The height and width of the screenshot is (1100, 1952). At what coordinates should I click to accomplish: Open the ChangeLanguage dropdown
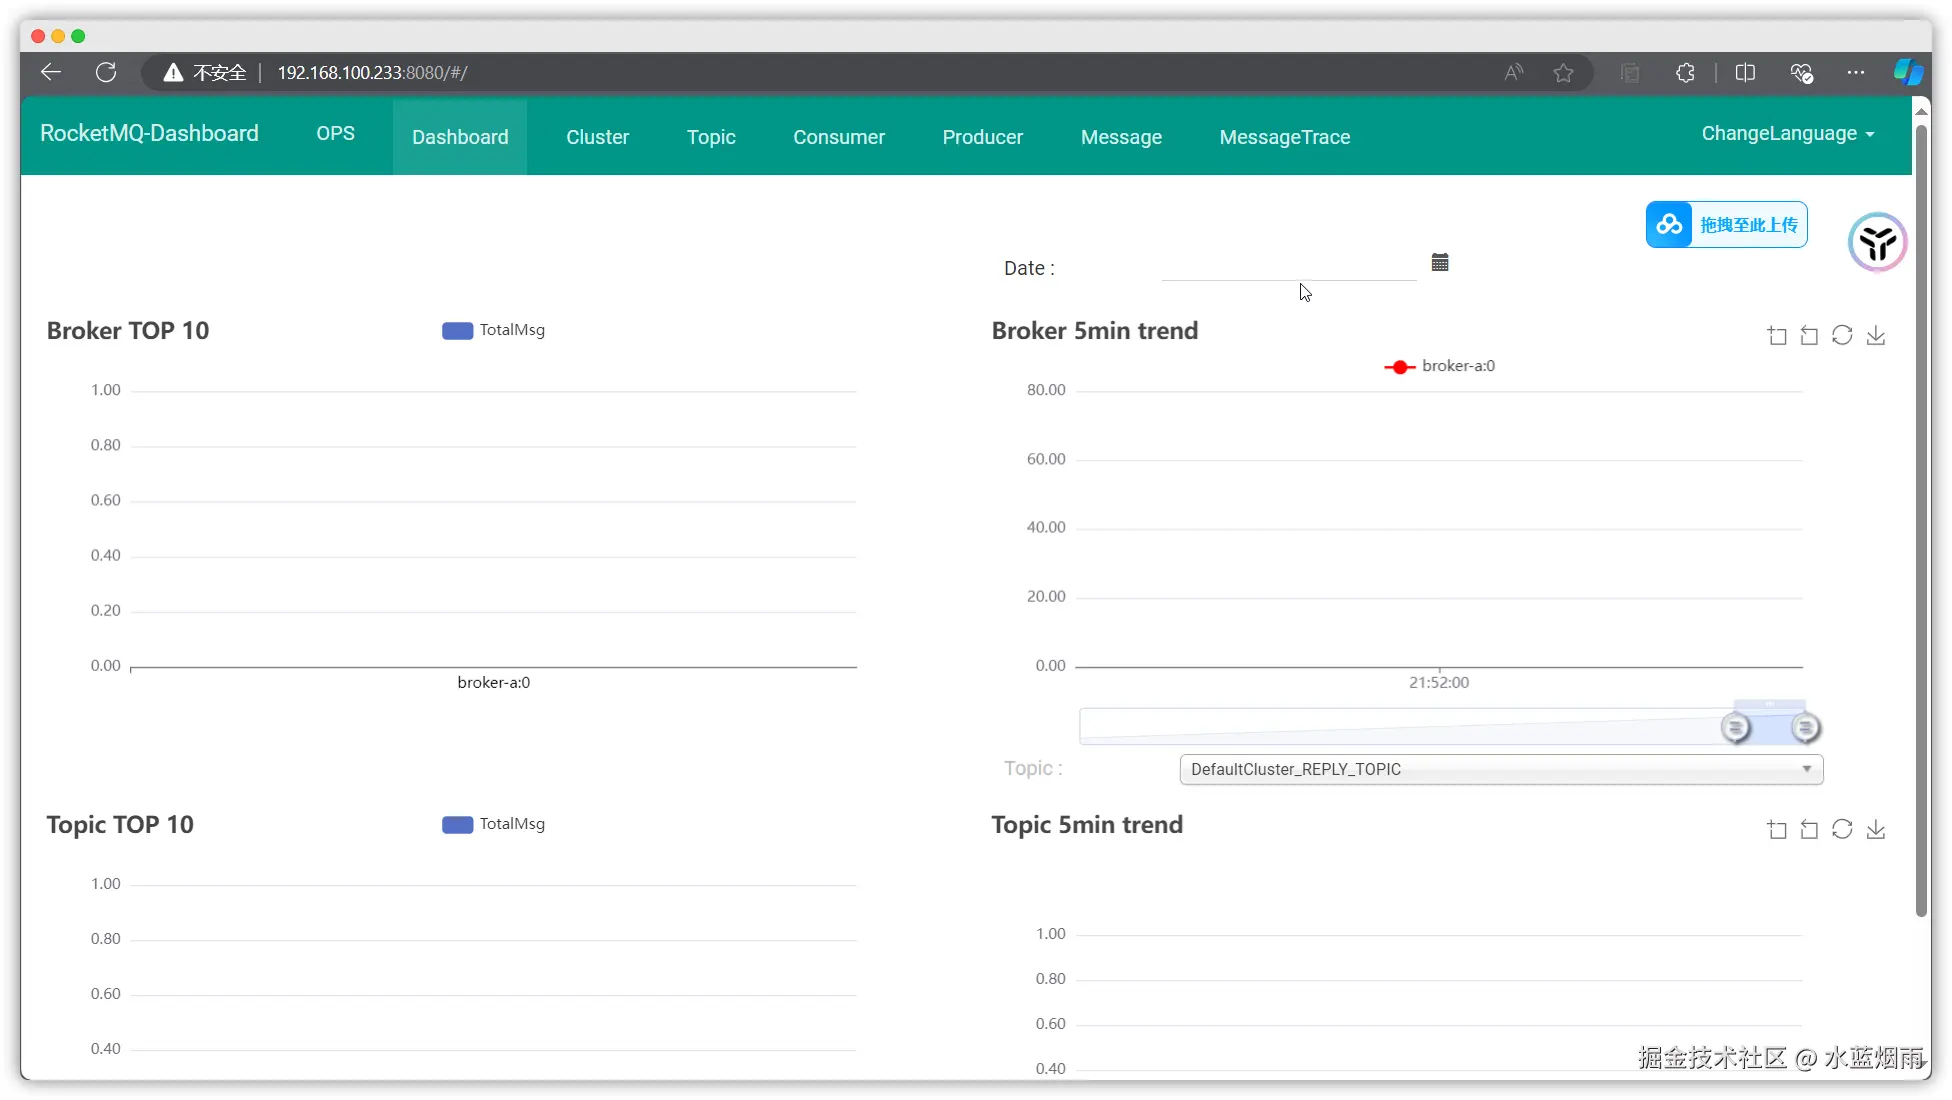pyautogui.click(x=1787, y=134)
